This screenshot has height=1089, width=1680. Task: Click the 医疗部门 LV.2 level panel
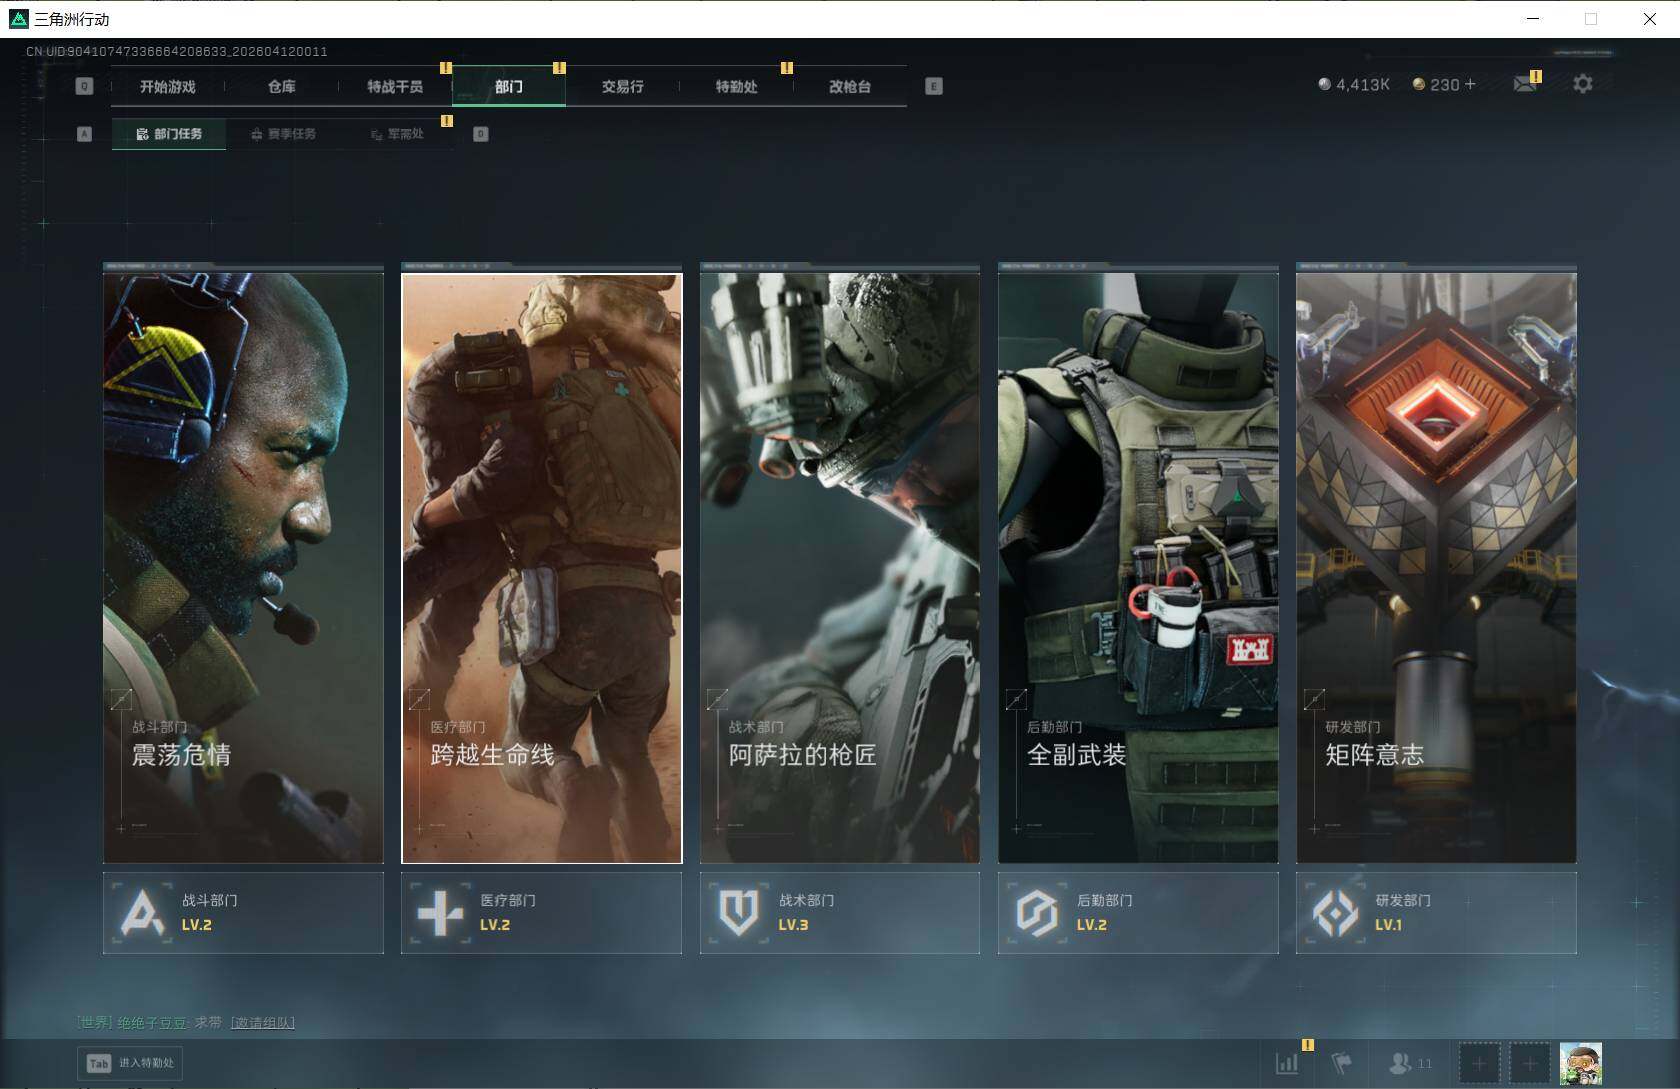[x=542, y=913]
